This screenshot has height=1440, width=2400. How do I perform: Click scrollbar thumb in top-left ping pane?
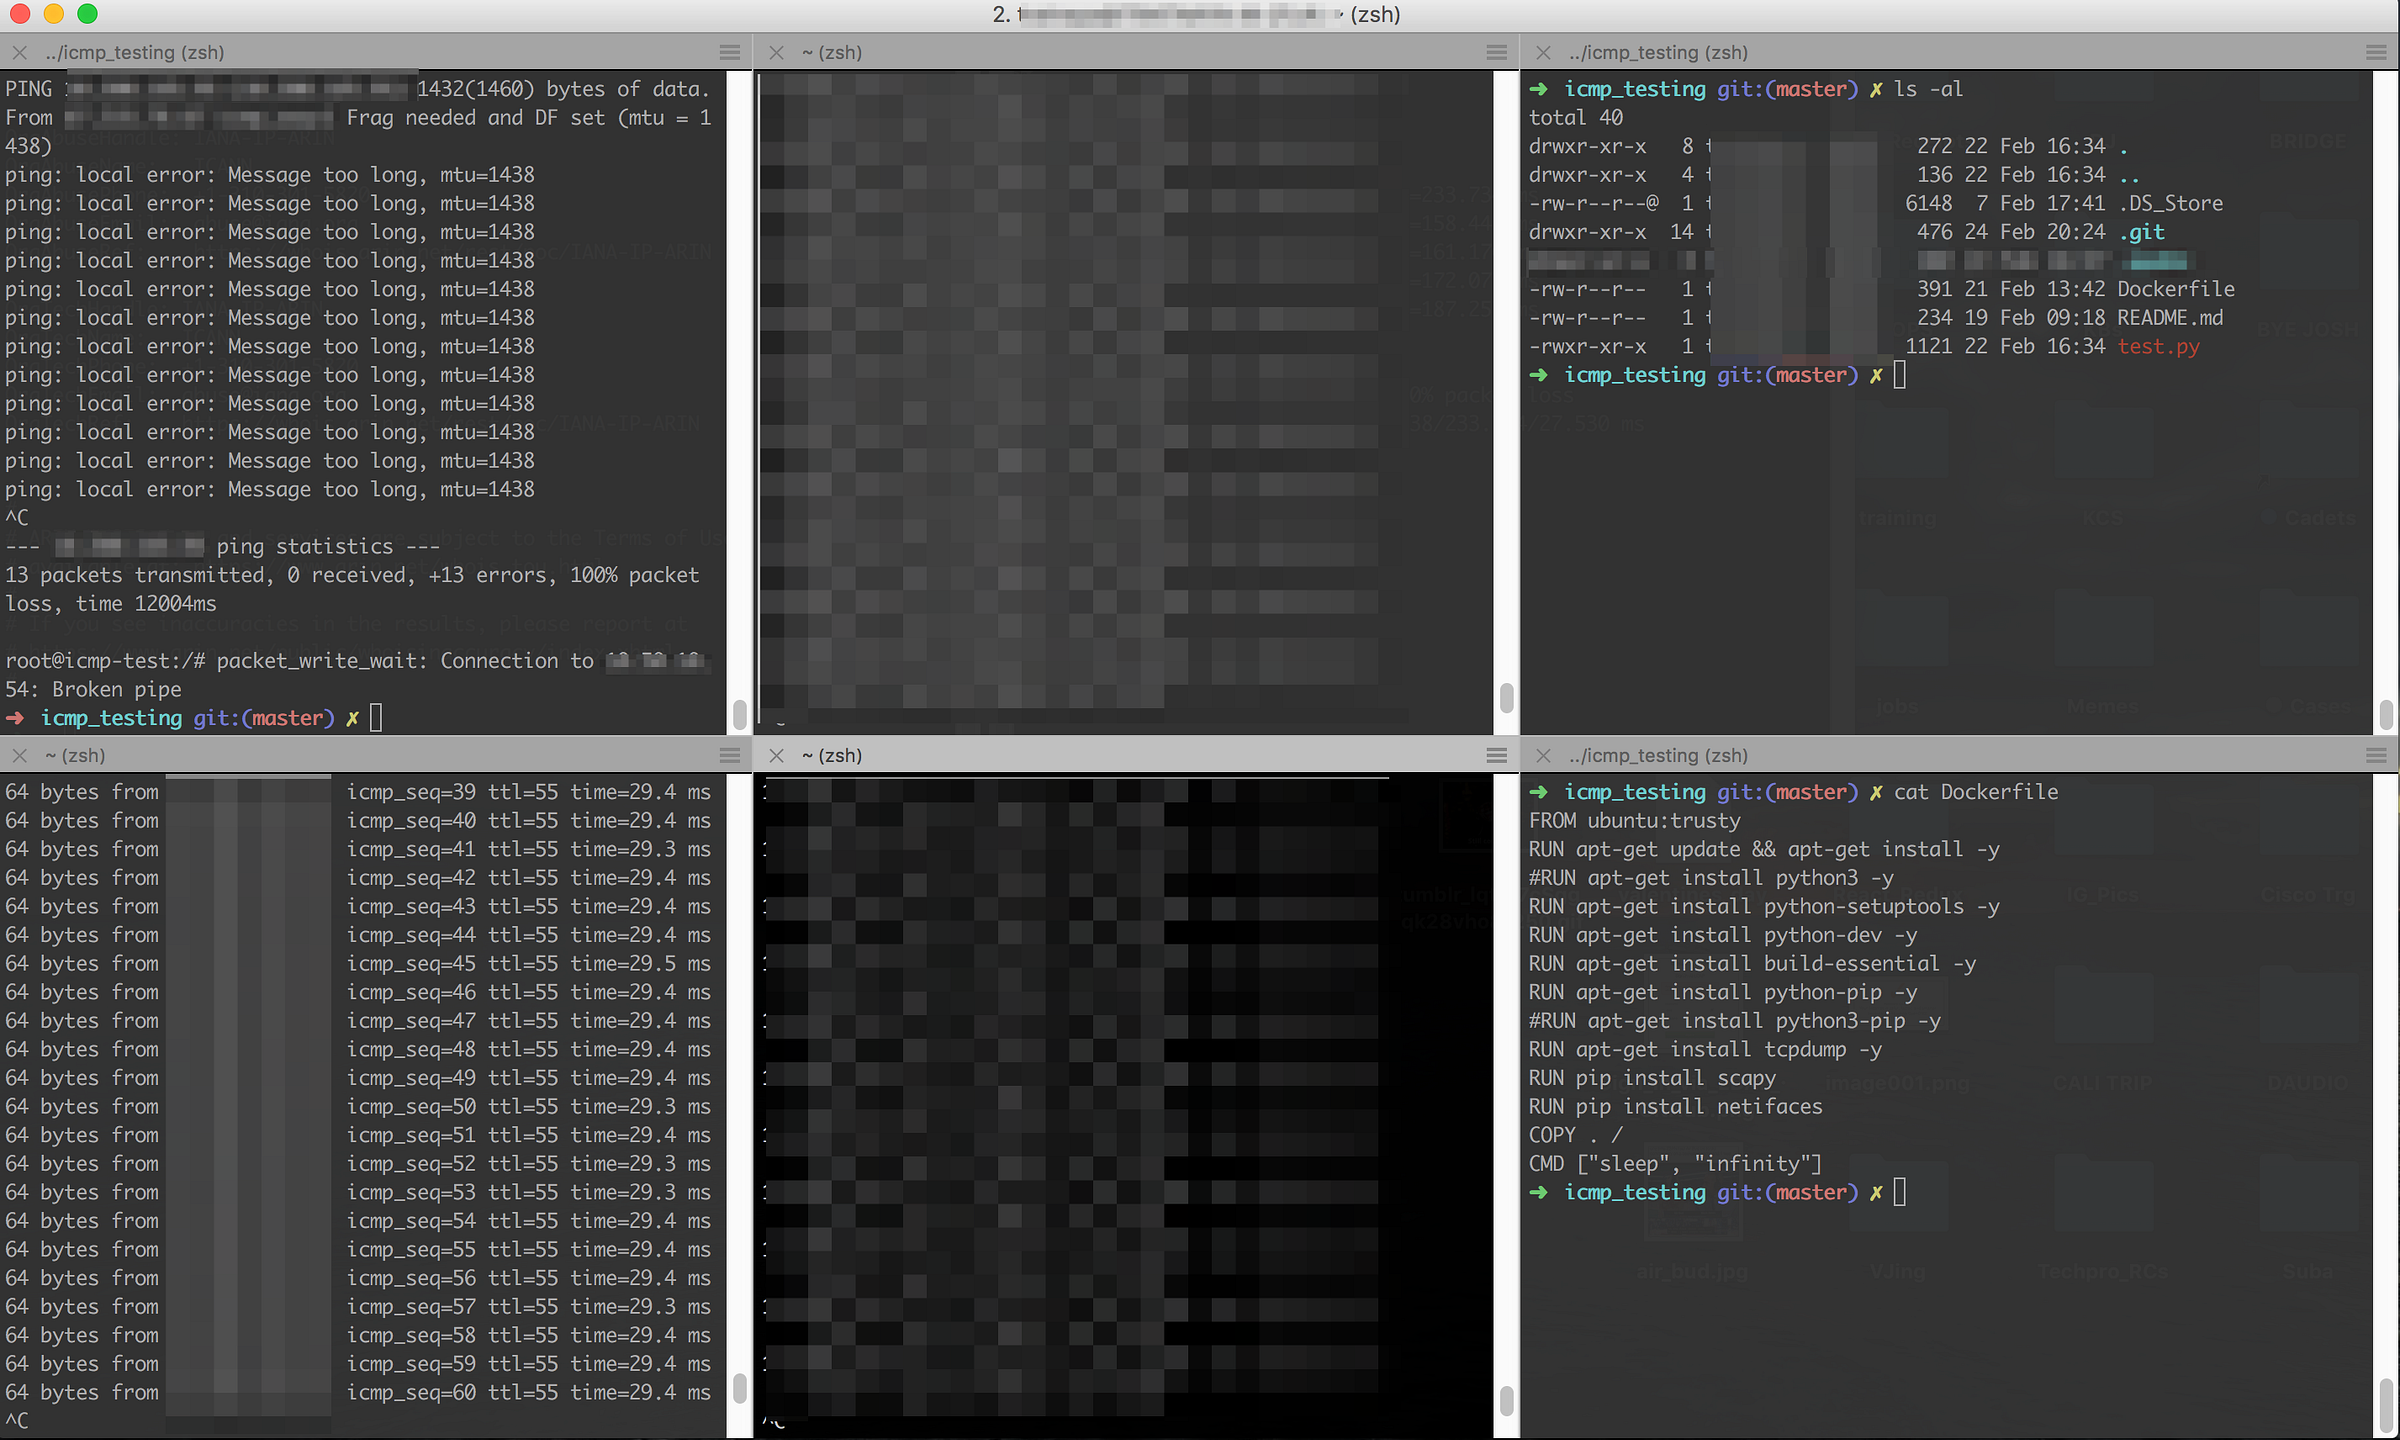(739, 713)
